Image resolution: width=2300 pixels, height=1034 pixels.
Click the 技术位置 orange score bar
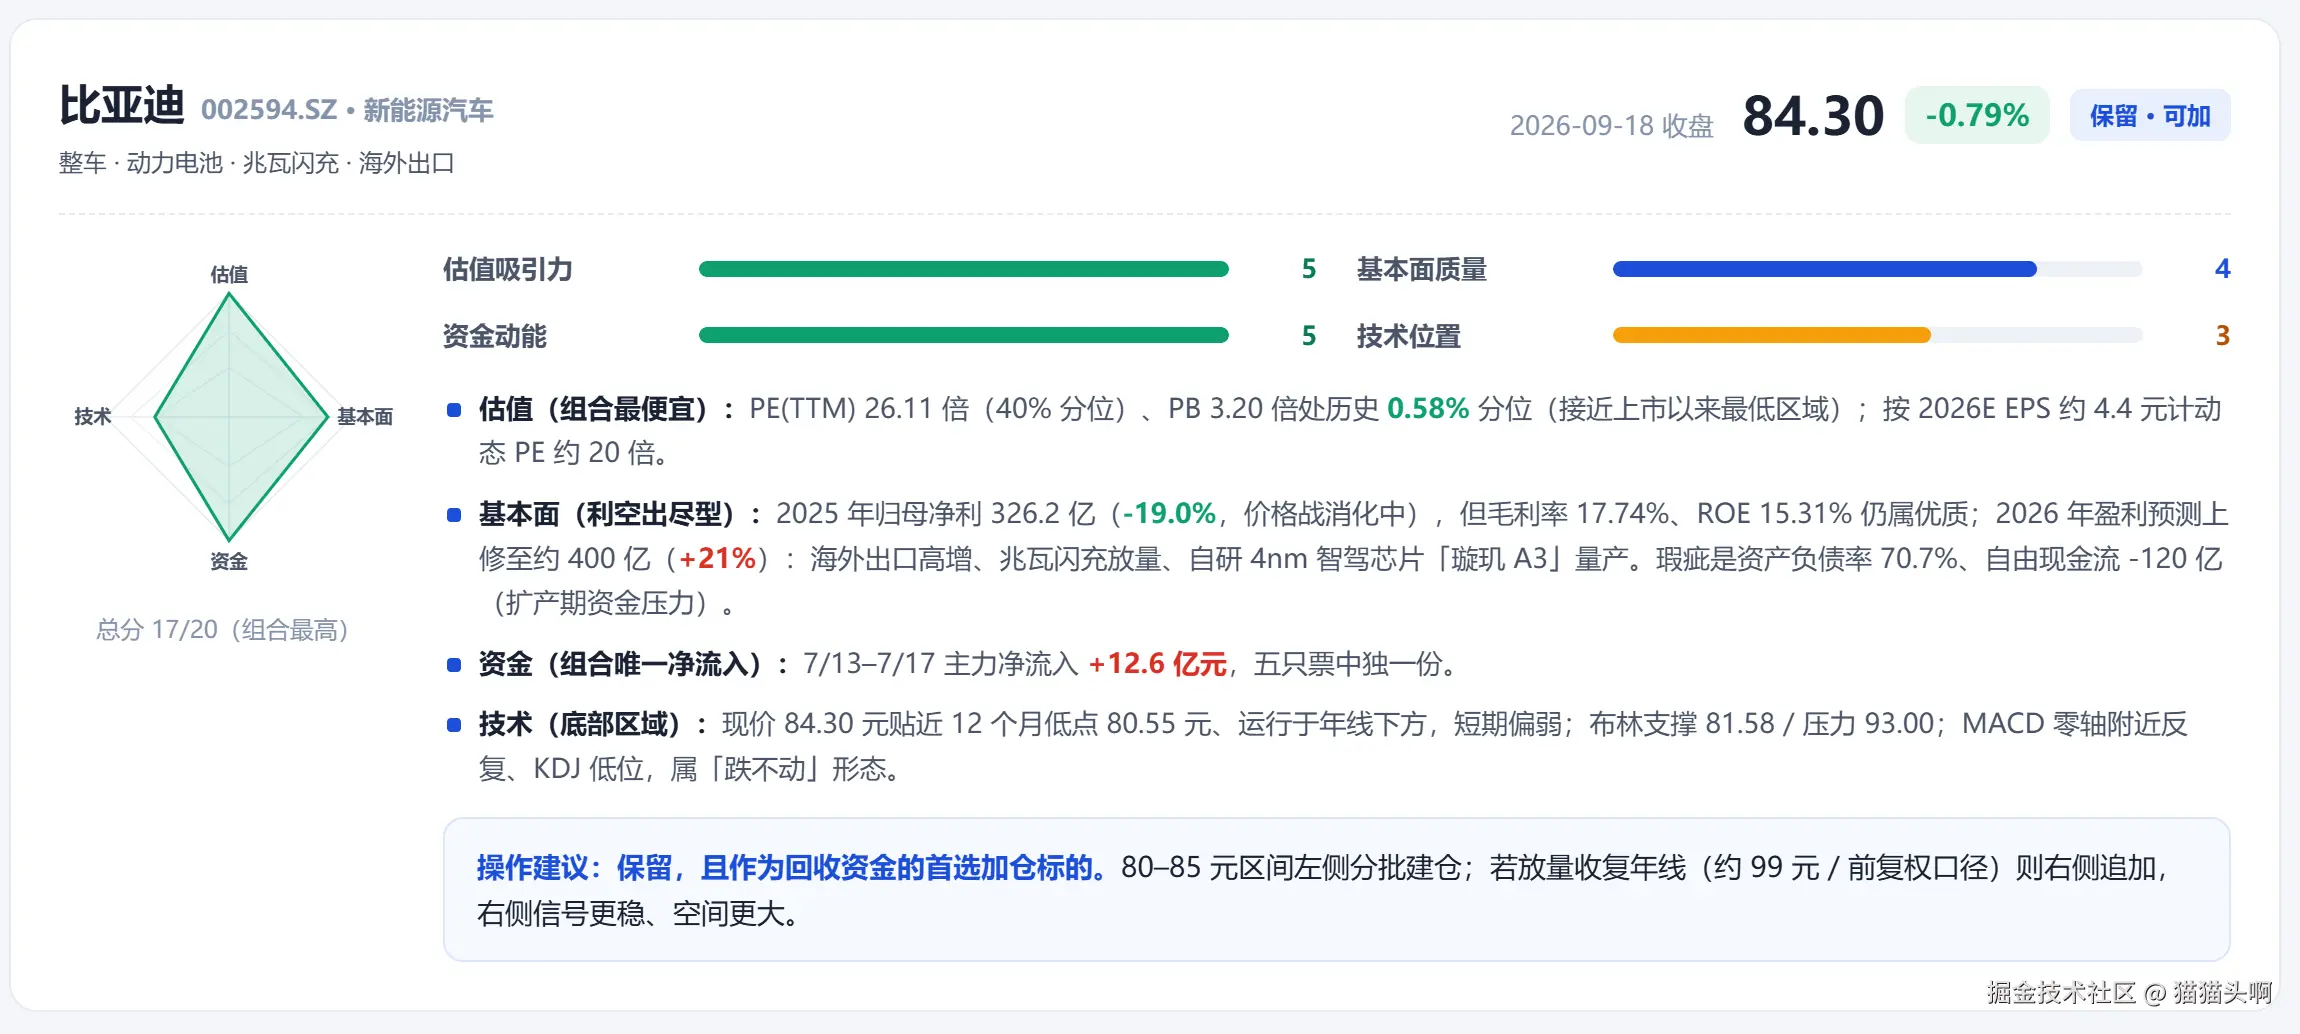pyautogui.click(x=1877, y=336)
